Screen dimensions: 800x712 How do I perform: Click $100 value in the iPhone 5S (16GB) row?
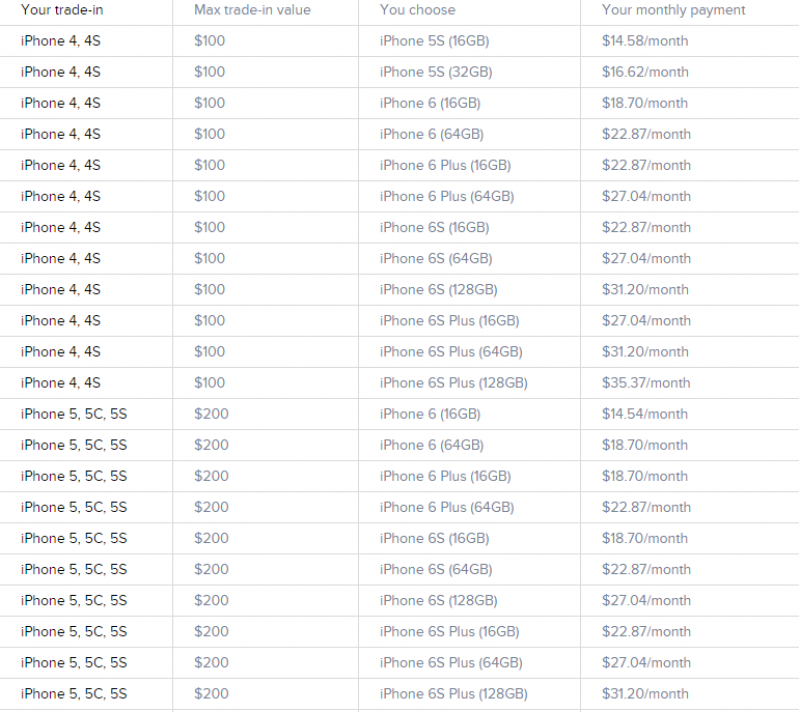point(210,41)
